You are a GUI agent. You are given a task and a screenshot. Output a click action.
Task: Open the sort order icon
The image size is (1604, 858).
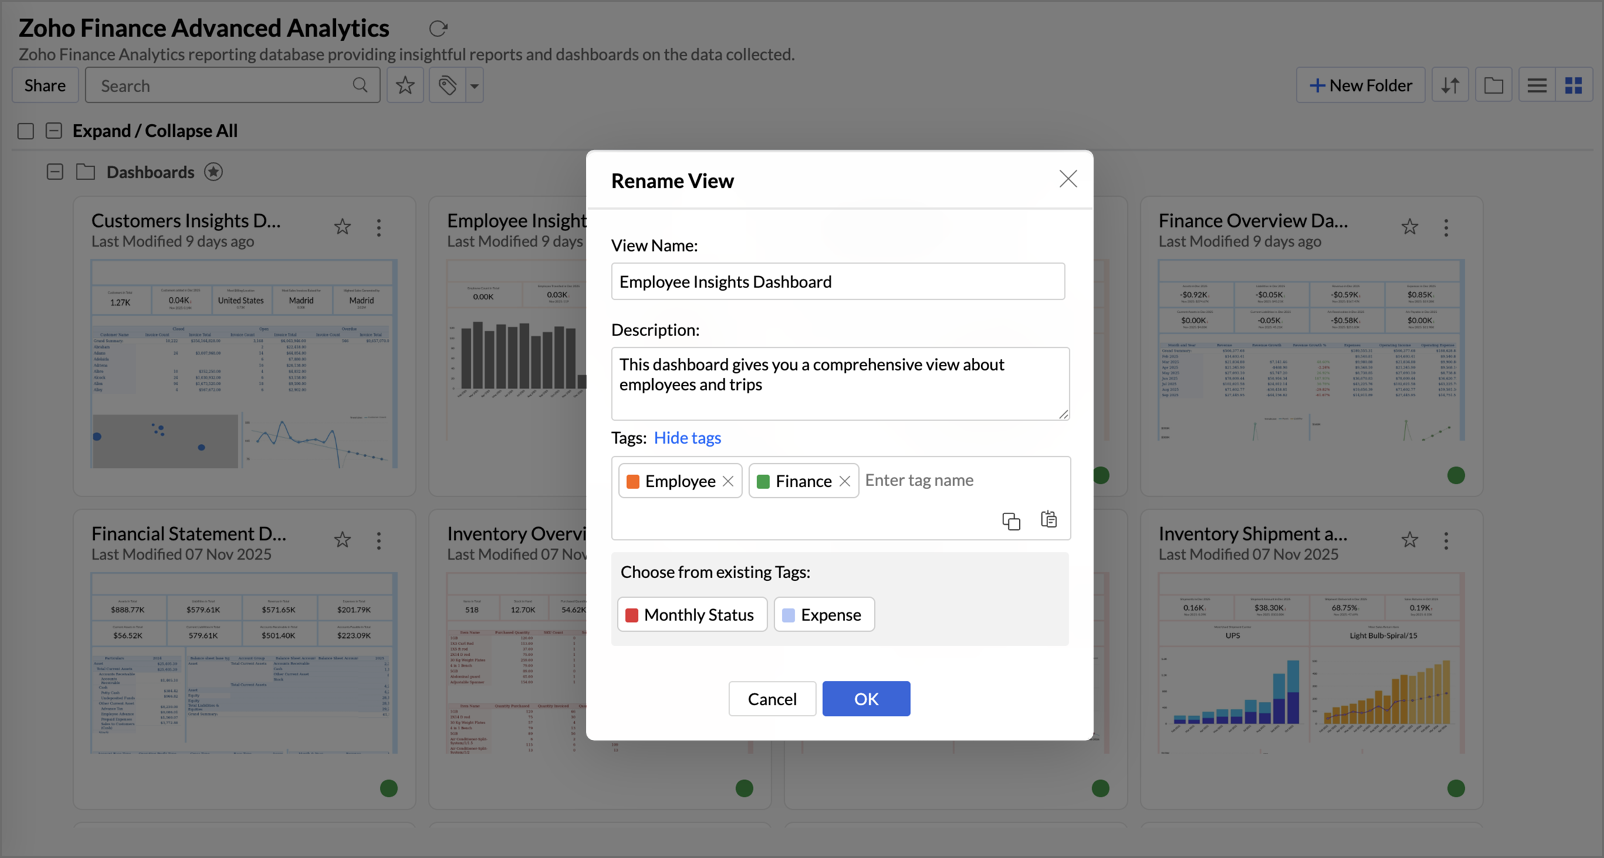1450,86
